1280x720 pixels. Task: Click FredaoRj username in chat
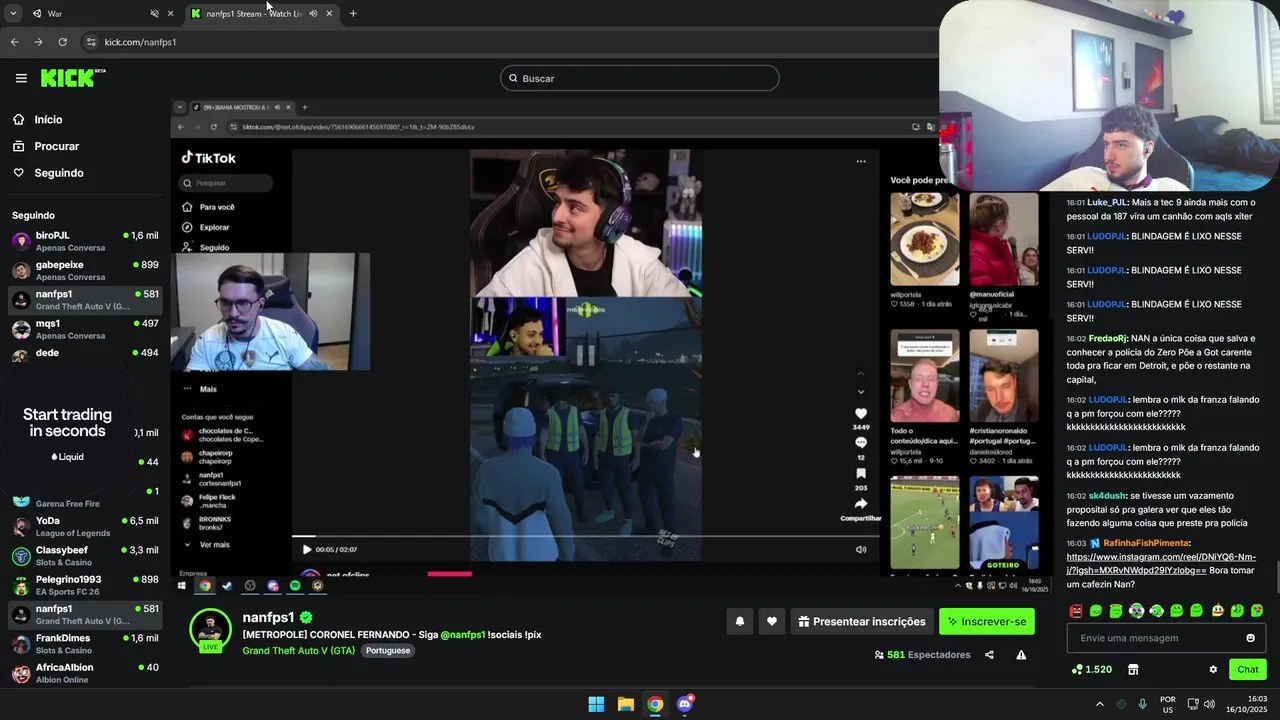tap(1107, 338)
